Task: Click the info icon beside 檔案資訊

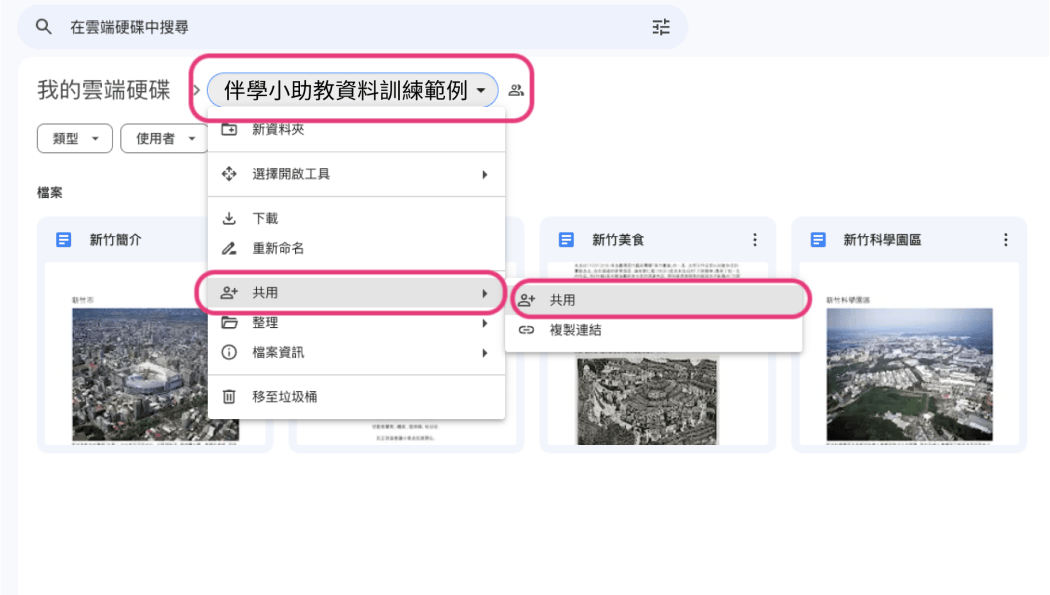Action: (229, 352)
